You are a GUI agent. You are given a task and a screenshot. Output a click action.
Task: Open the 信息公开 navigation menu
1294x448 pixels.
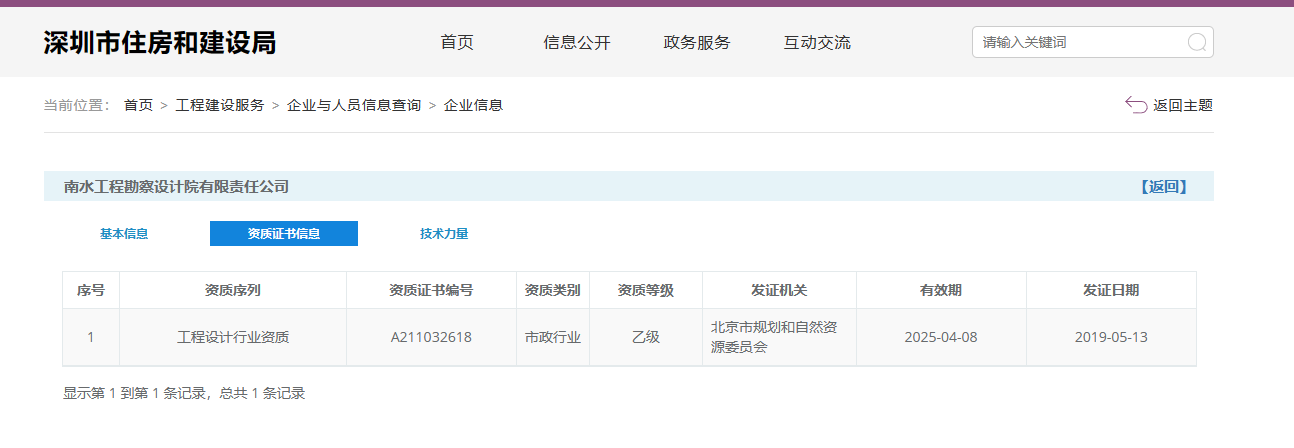click(x=577, y=42)
